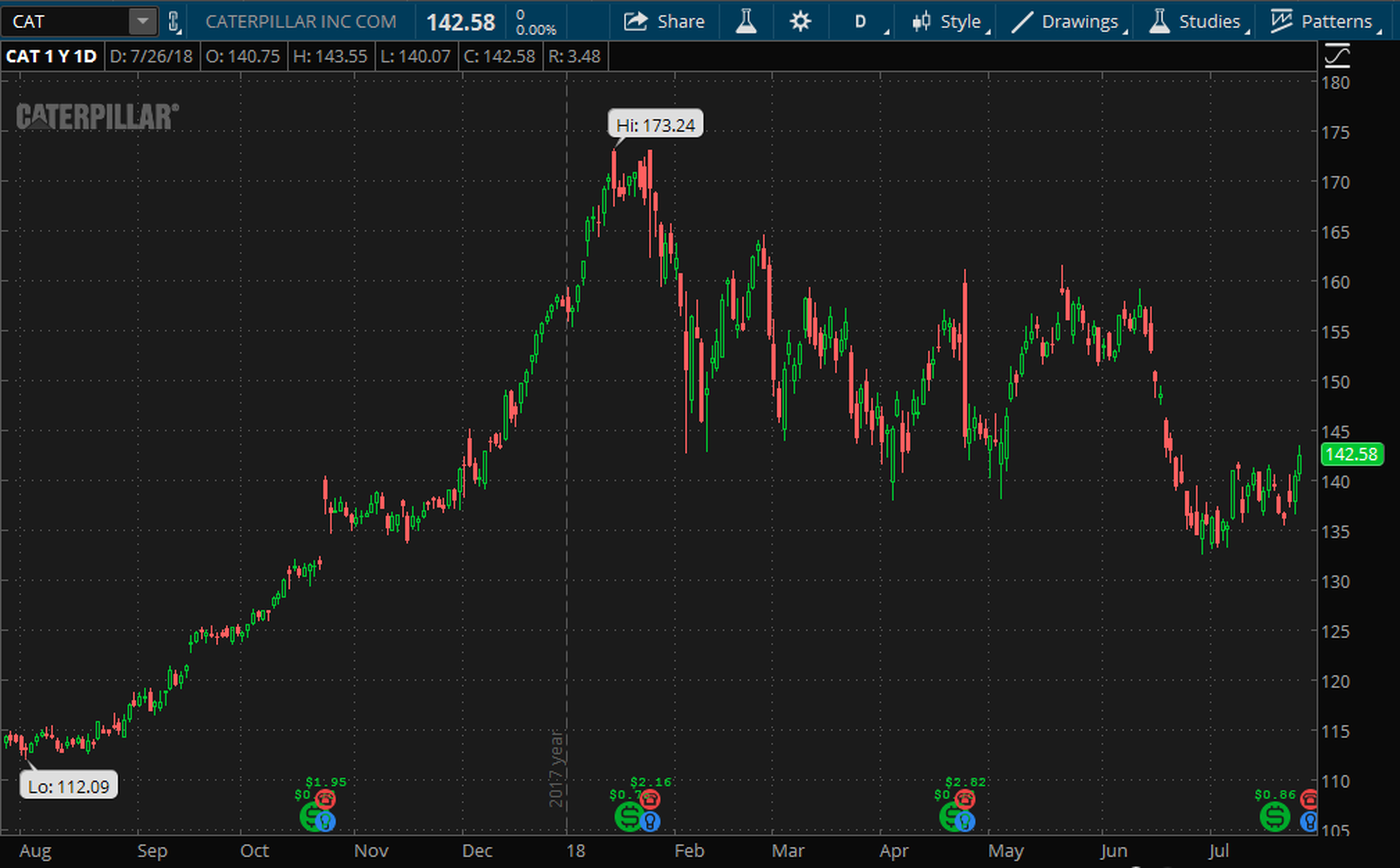Open the D timeframe dropdown
Screen dimensions: 1400x868
pyautogui.click(x=861, y=21)
